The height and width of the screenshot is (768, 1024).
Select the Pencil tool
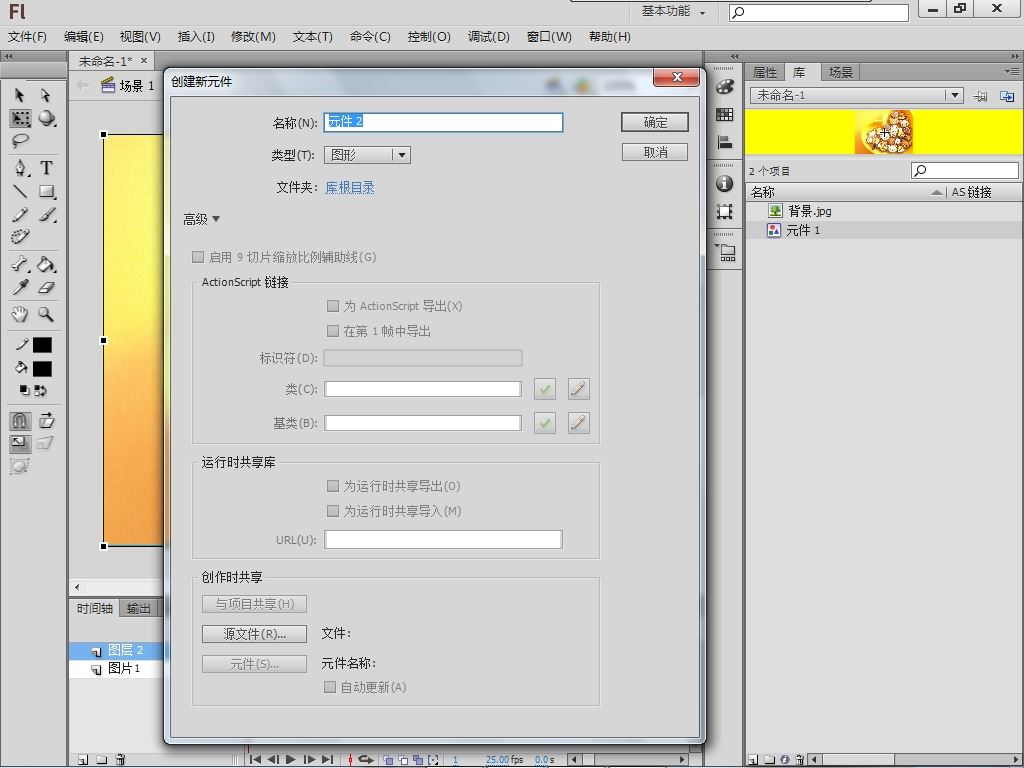coord(20,214)
